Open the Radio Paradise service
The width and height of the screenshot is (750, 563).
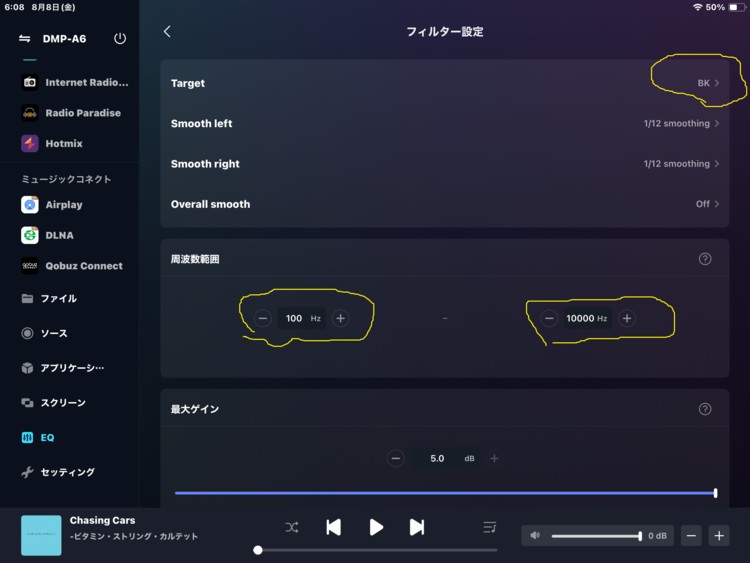click(71, 113)
